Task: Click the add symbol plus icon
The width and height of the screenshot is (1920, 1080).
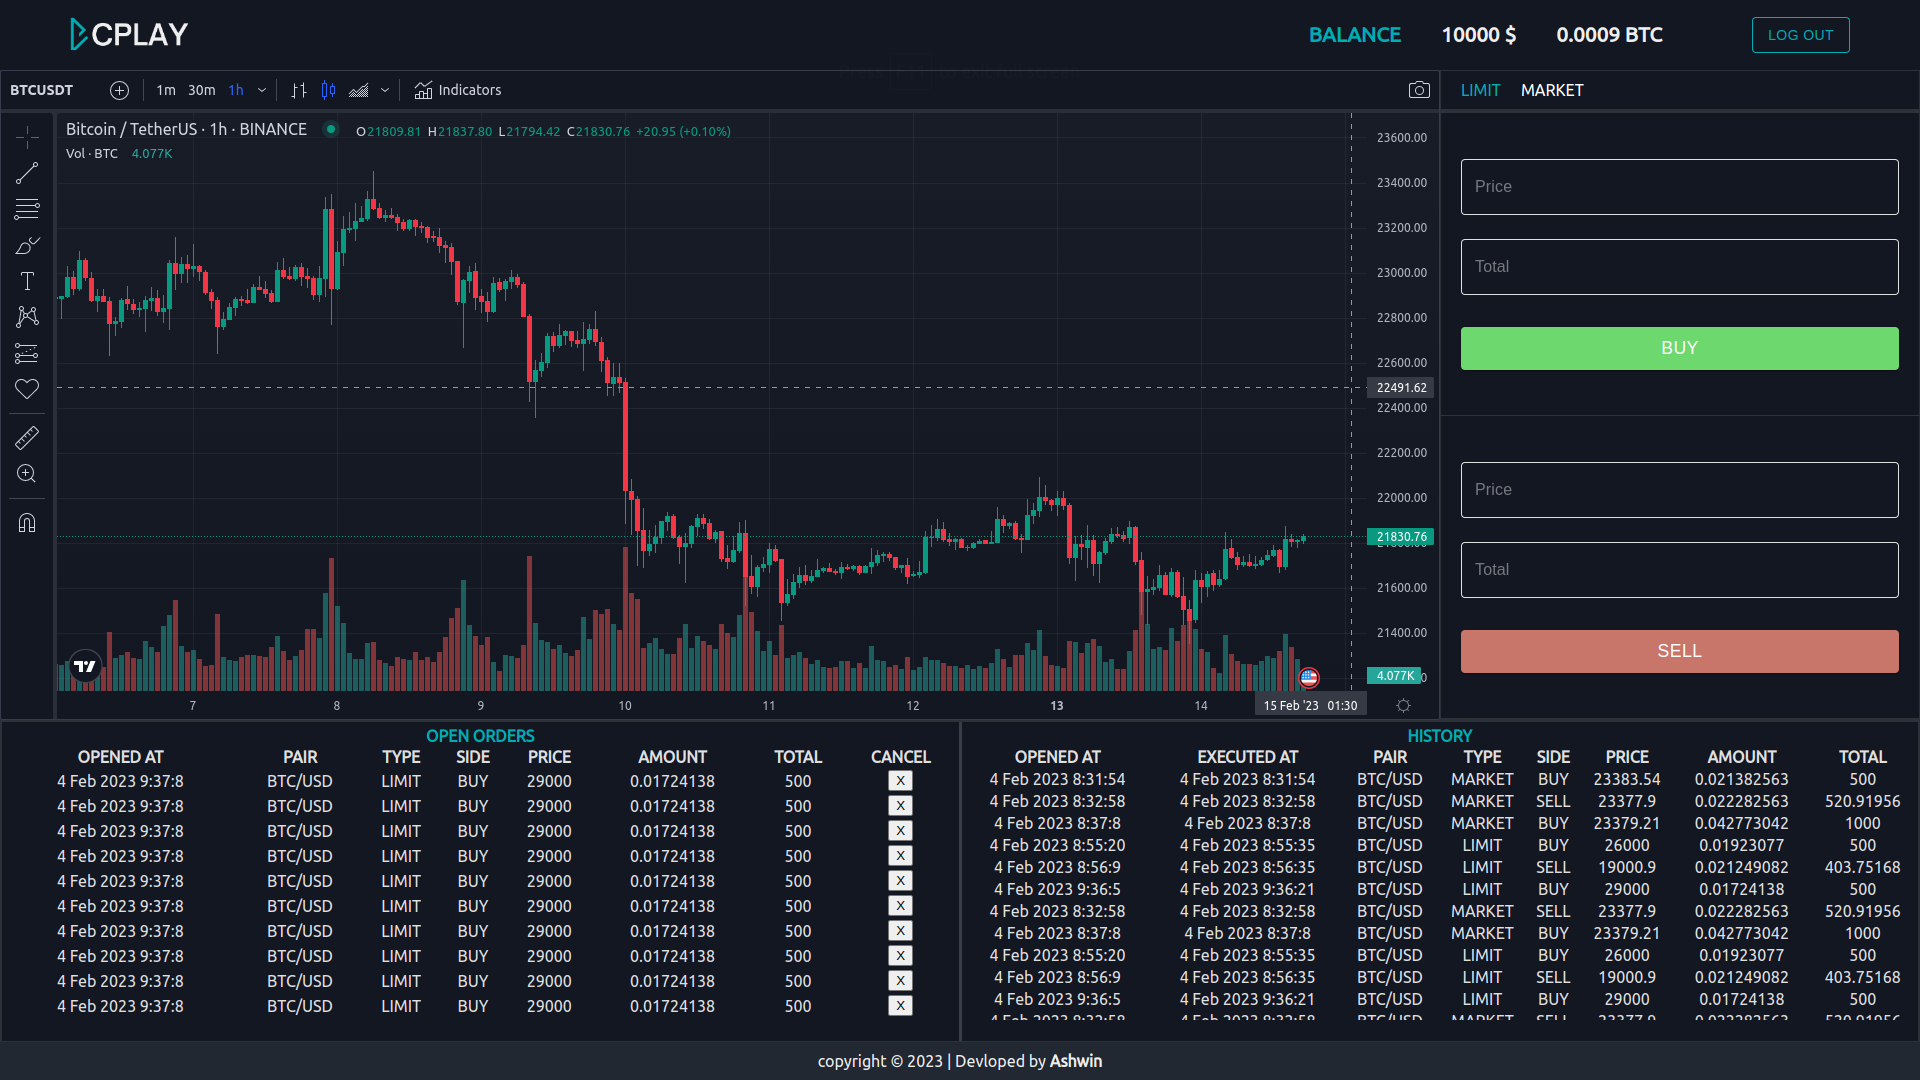Action: [x=119, y=90]
